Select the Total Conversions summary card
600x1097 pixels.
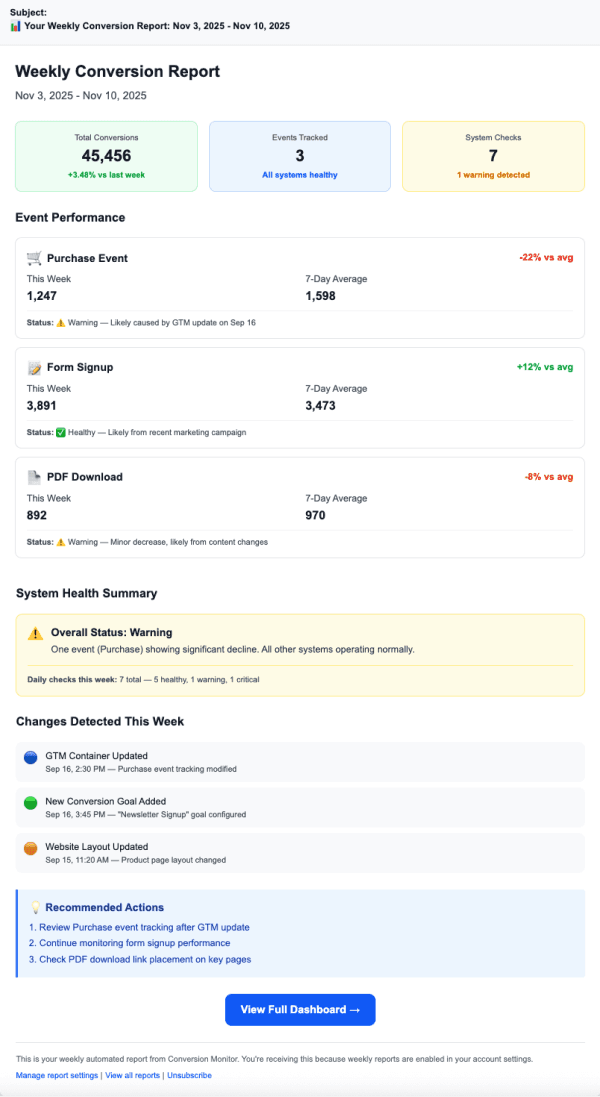click(x=106, y=156)
